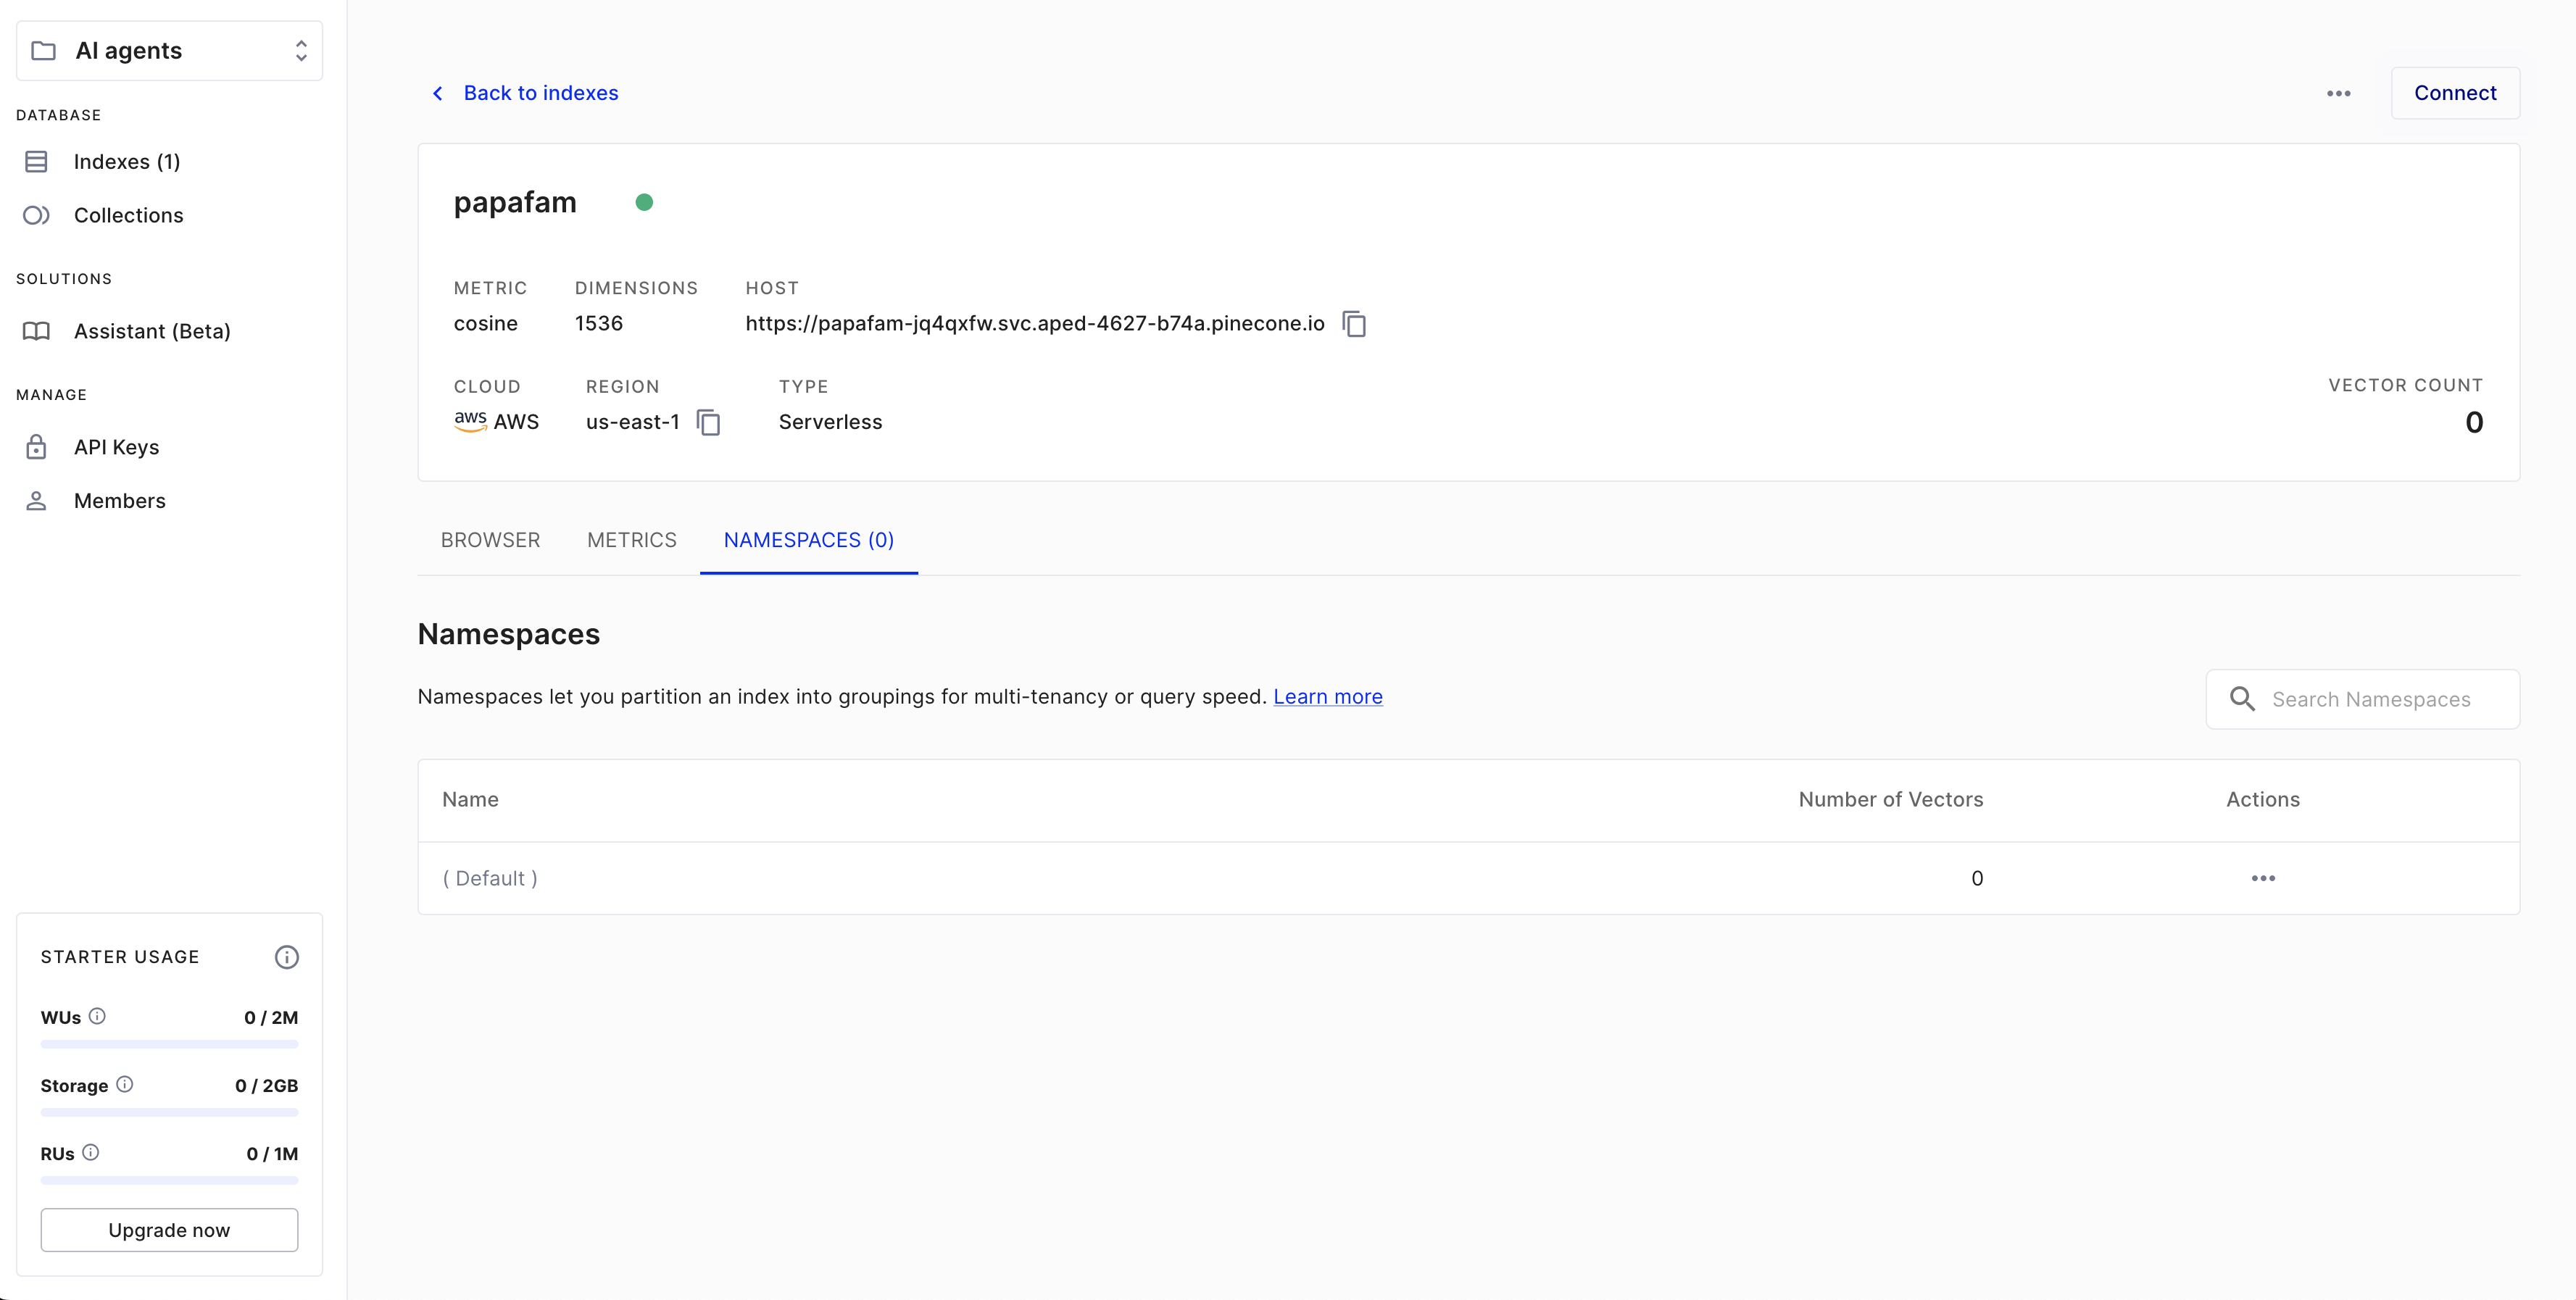2576x1300 pixels.
Task: Copy the papafam index host URL
Action: click(1355, 323)
